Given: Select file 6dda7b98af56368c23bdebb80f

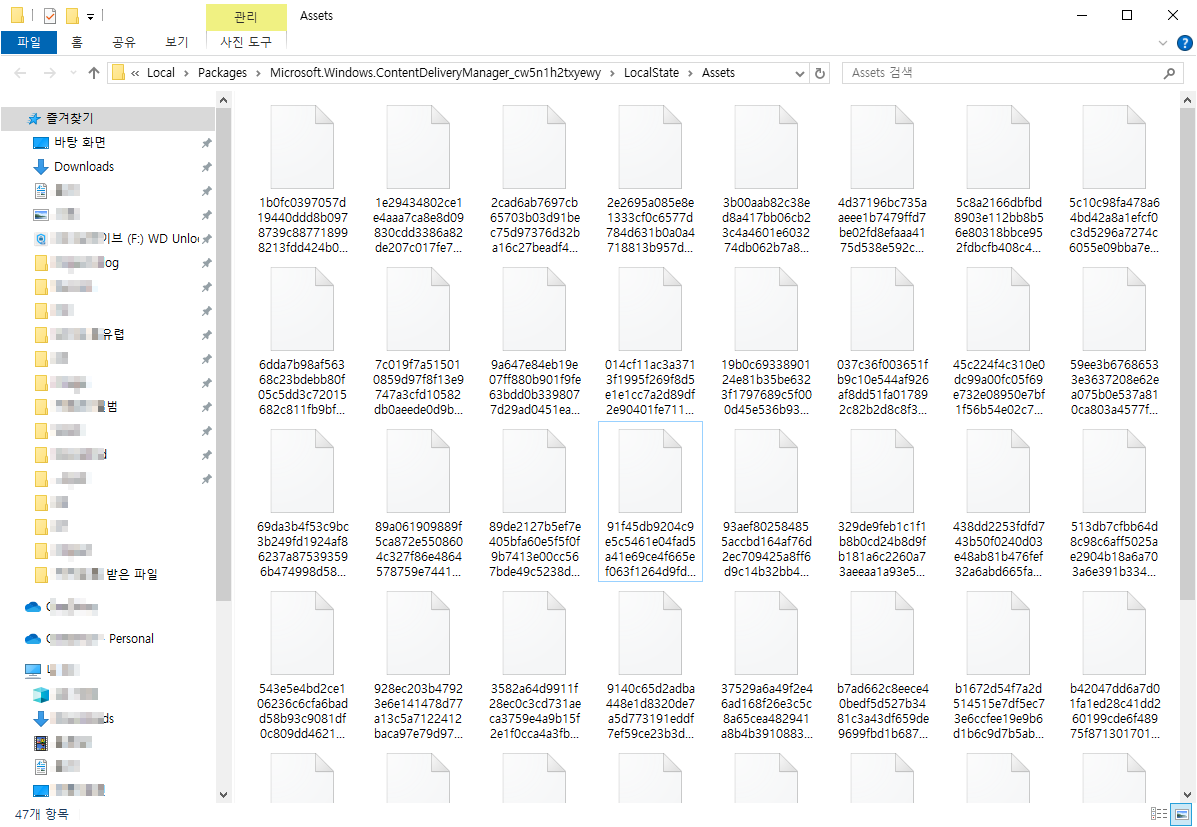Looking at the screenshot, I should [x=302, y=341].
